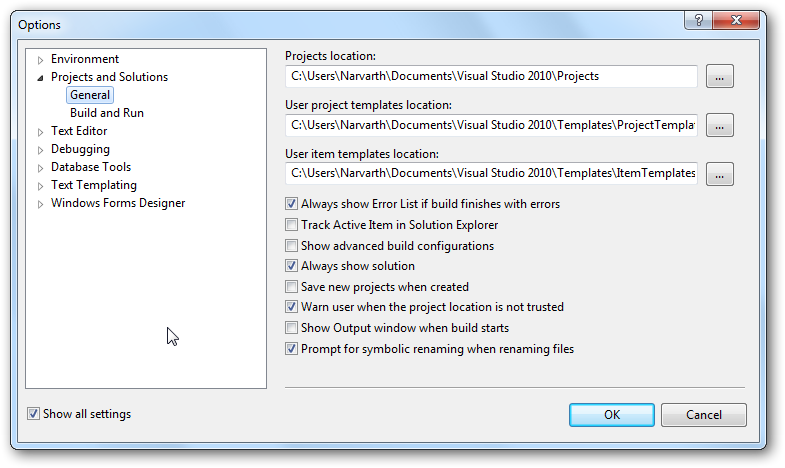The height and width of the screenshot is (468, 785).
Task: Click into the Projects location text field
Action: coord(490,76)
